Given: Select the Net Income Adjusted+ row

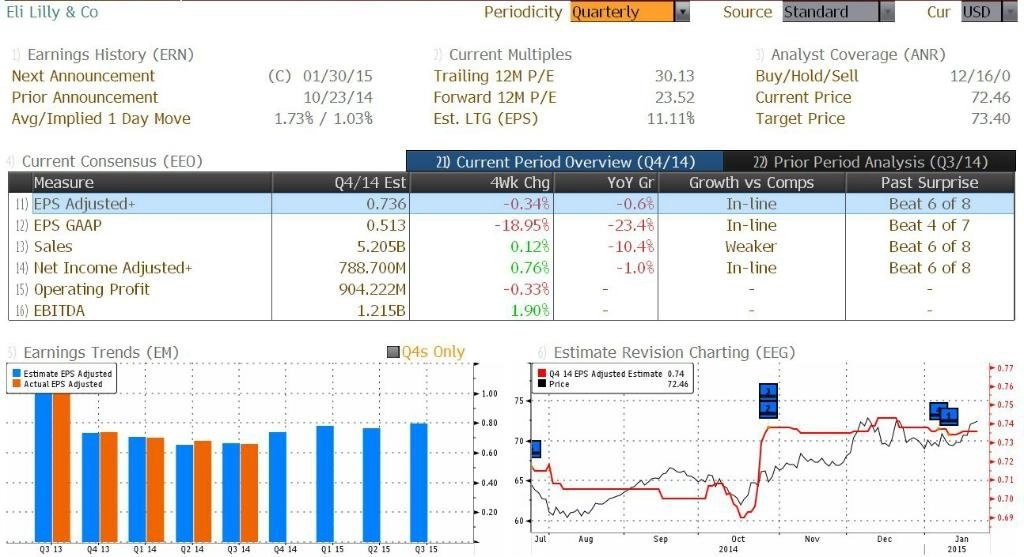Looking at the screenshot, I should click(x=511, y=268).
